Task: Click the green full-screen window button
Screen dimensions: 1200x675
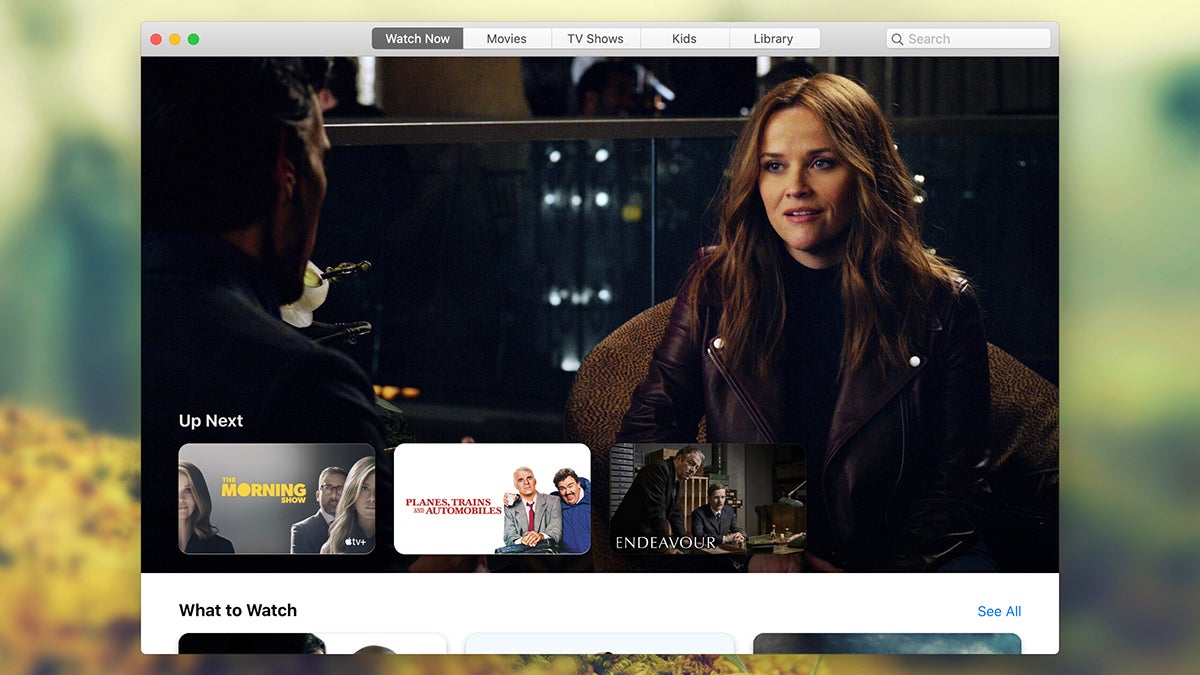Action: 192,38
